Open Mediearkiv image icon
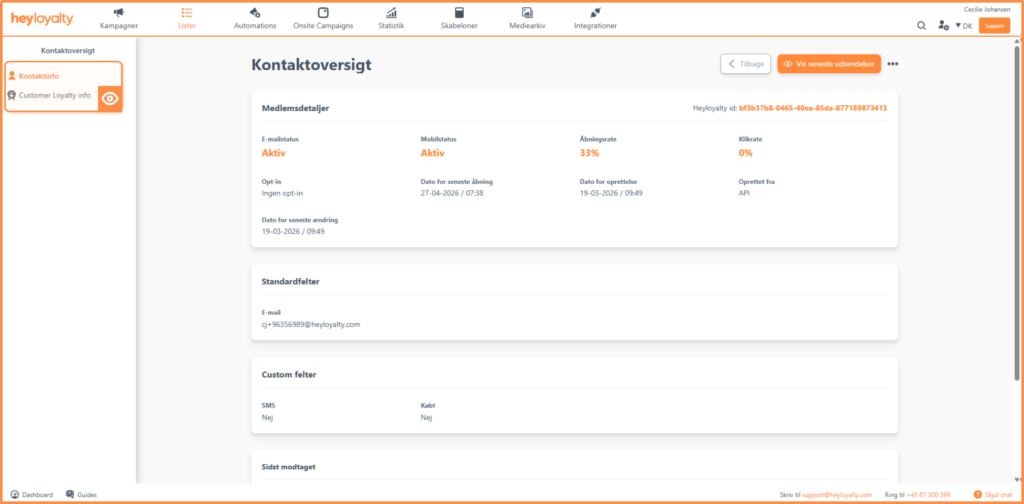 coord(527,12)
